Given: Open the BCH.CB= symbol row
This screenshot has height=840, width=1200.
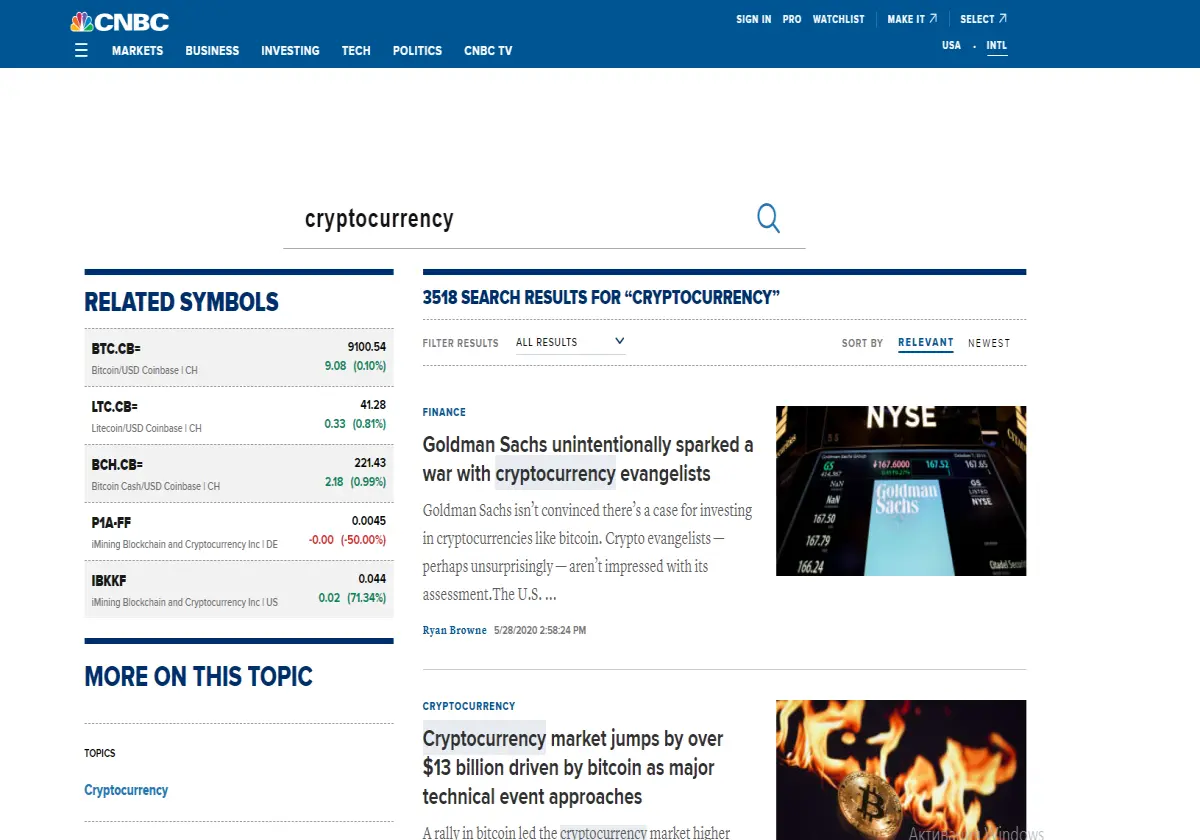Looking at the screenshot, I should (239, 474).
